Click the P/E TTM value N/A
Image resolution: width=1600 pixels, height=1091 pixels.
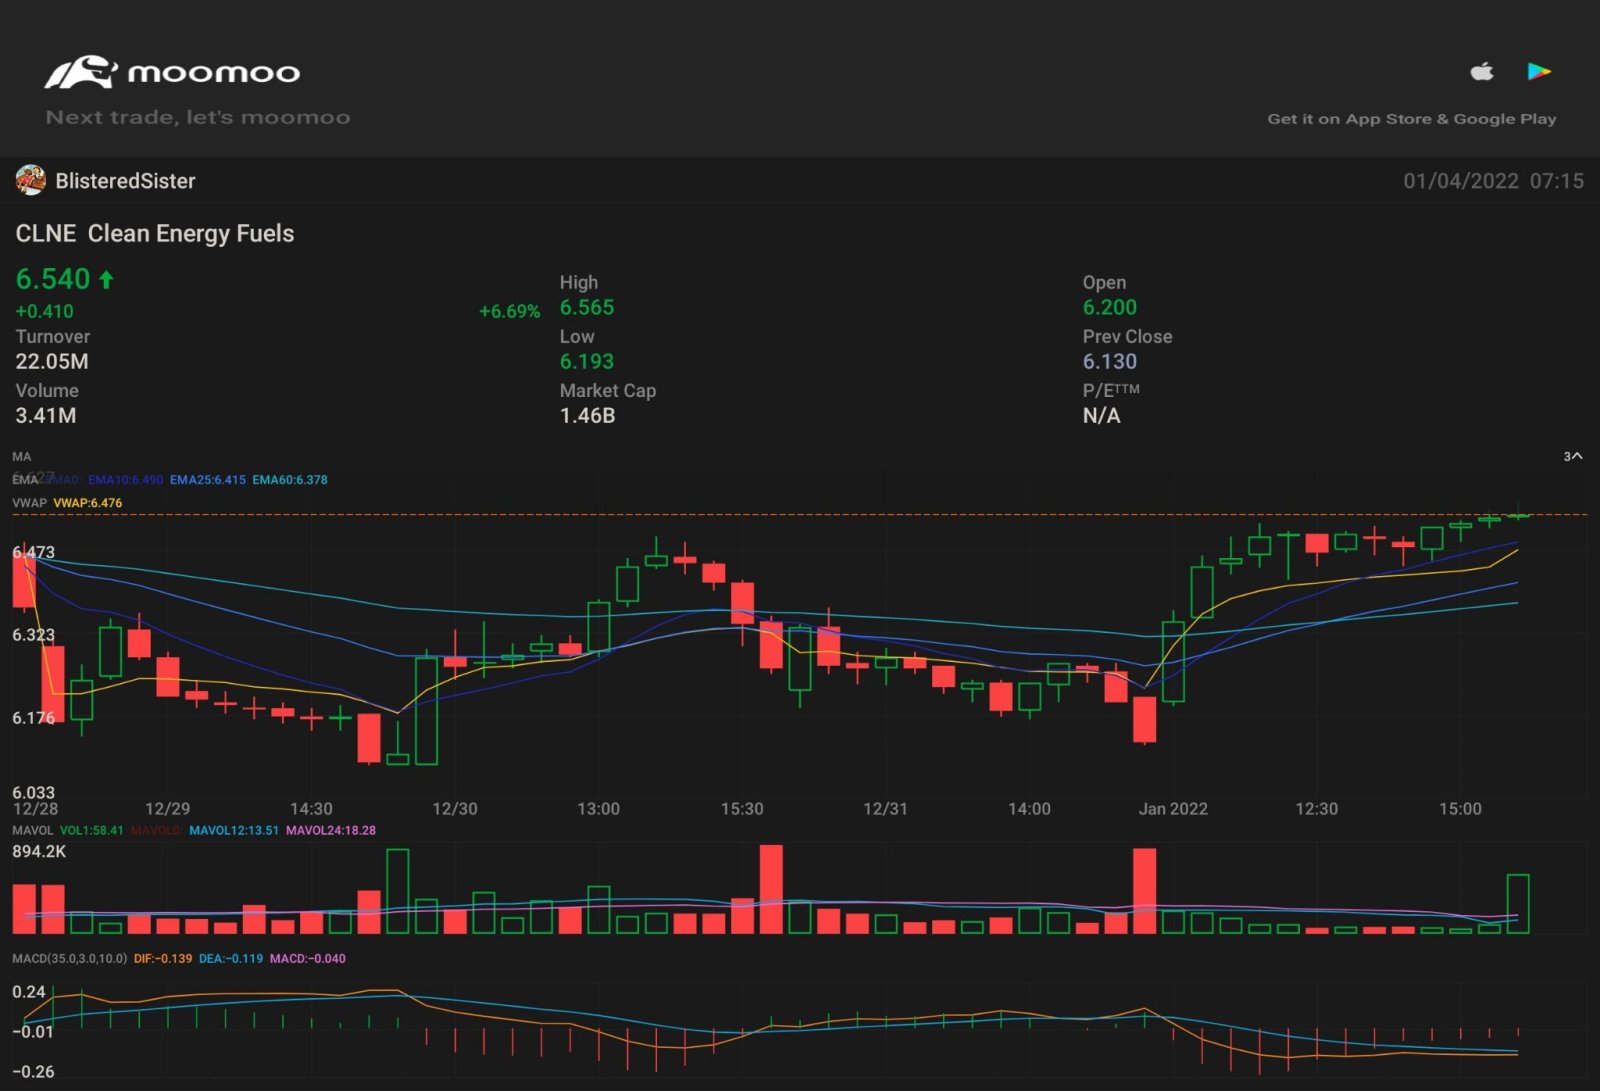1101,415
